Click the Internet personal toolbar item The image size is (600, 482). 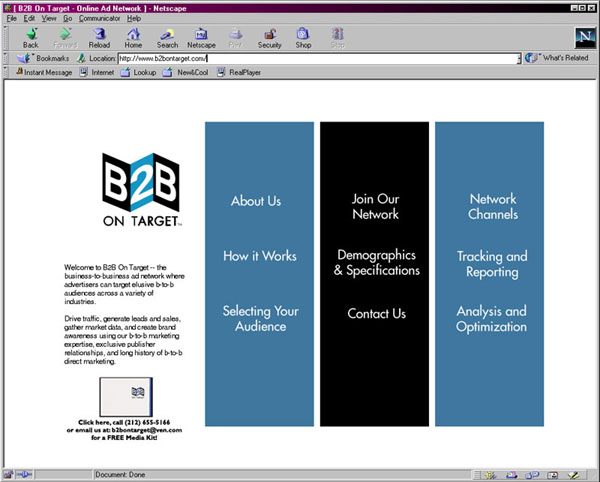click(97, 72)
